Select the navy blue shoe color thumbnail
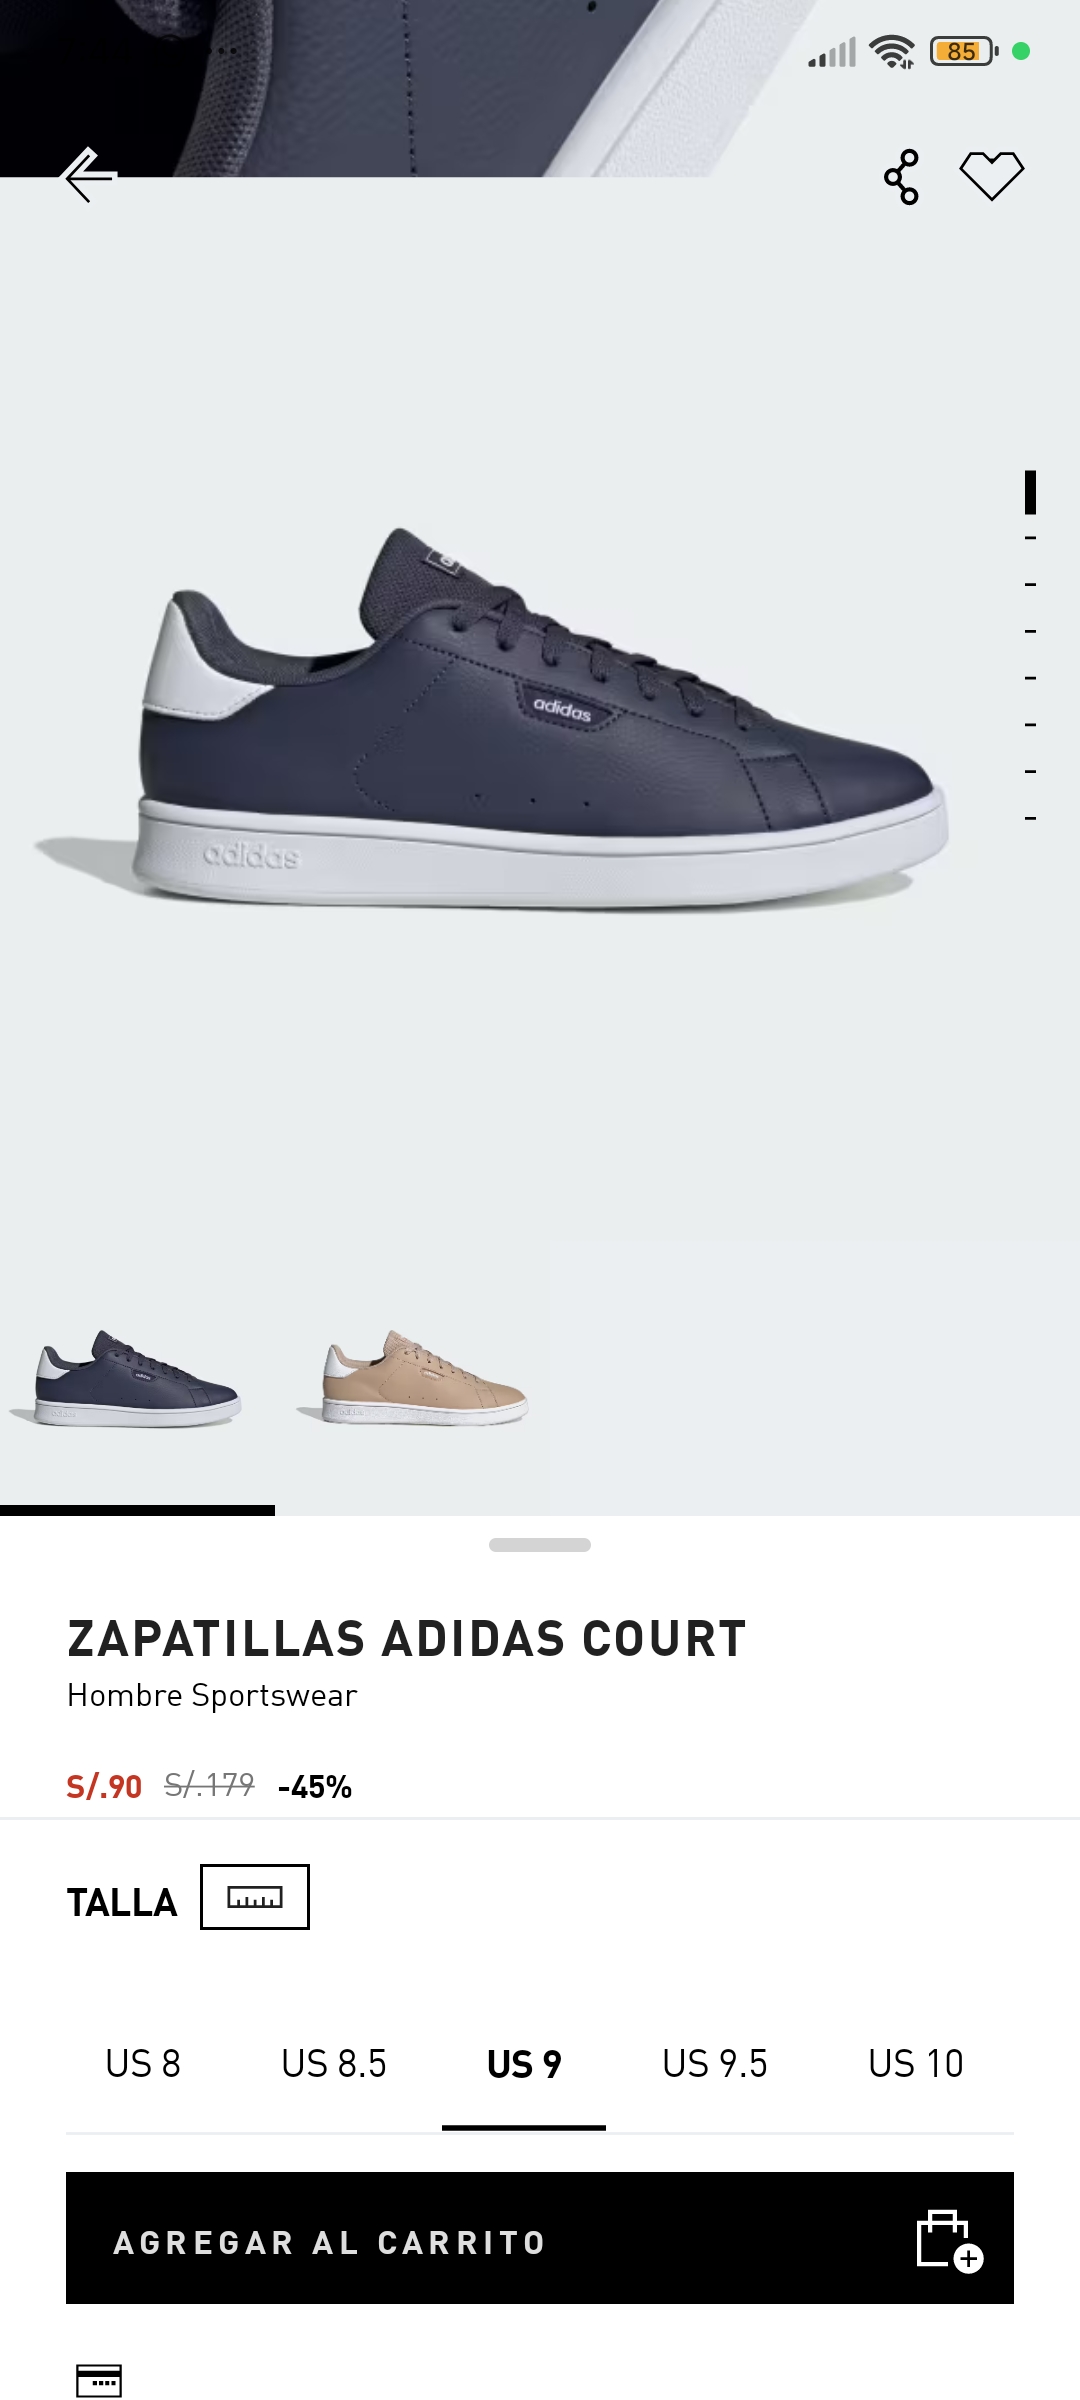The image size is (1080, 2400). [125, 1378]
